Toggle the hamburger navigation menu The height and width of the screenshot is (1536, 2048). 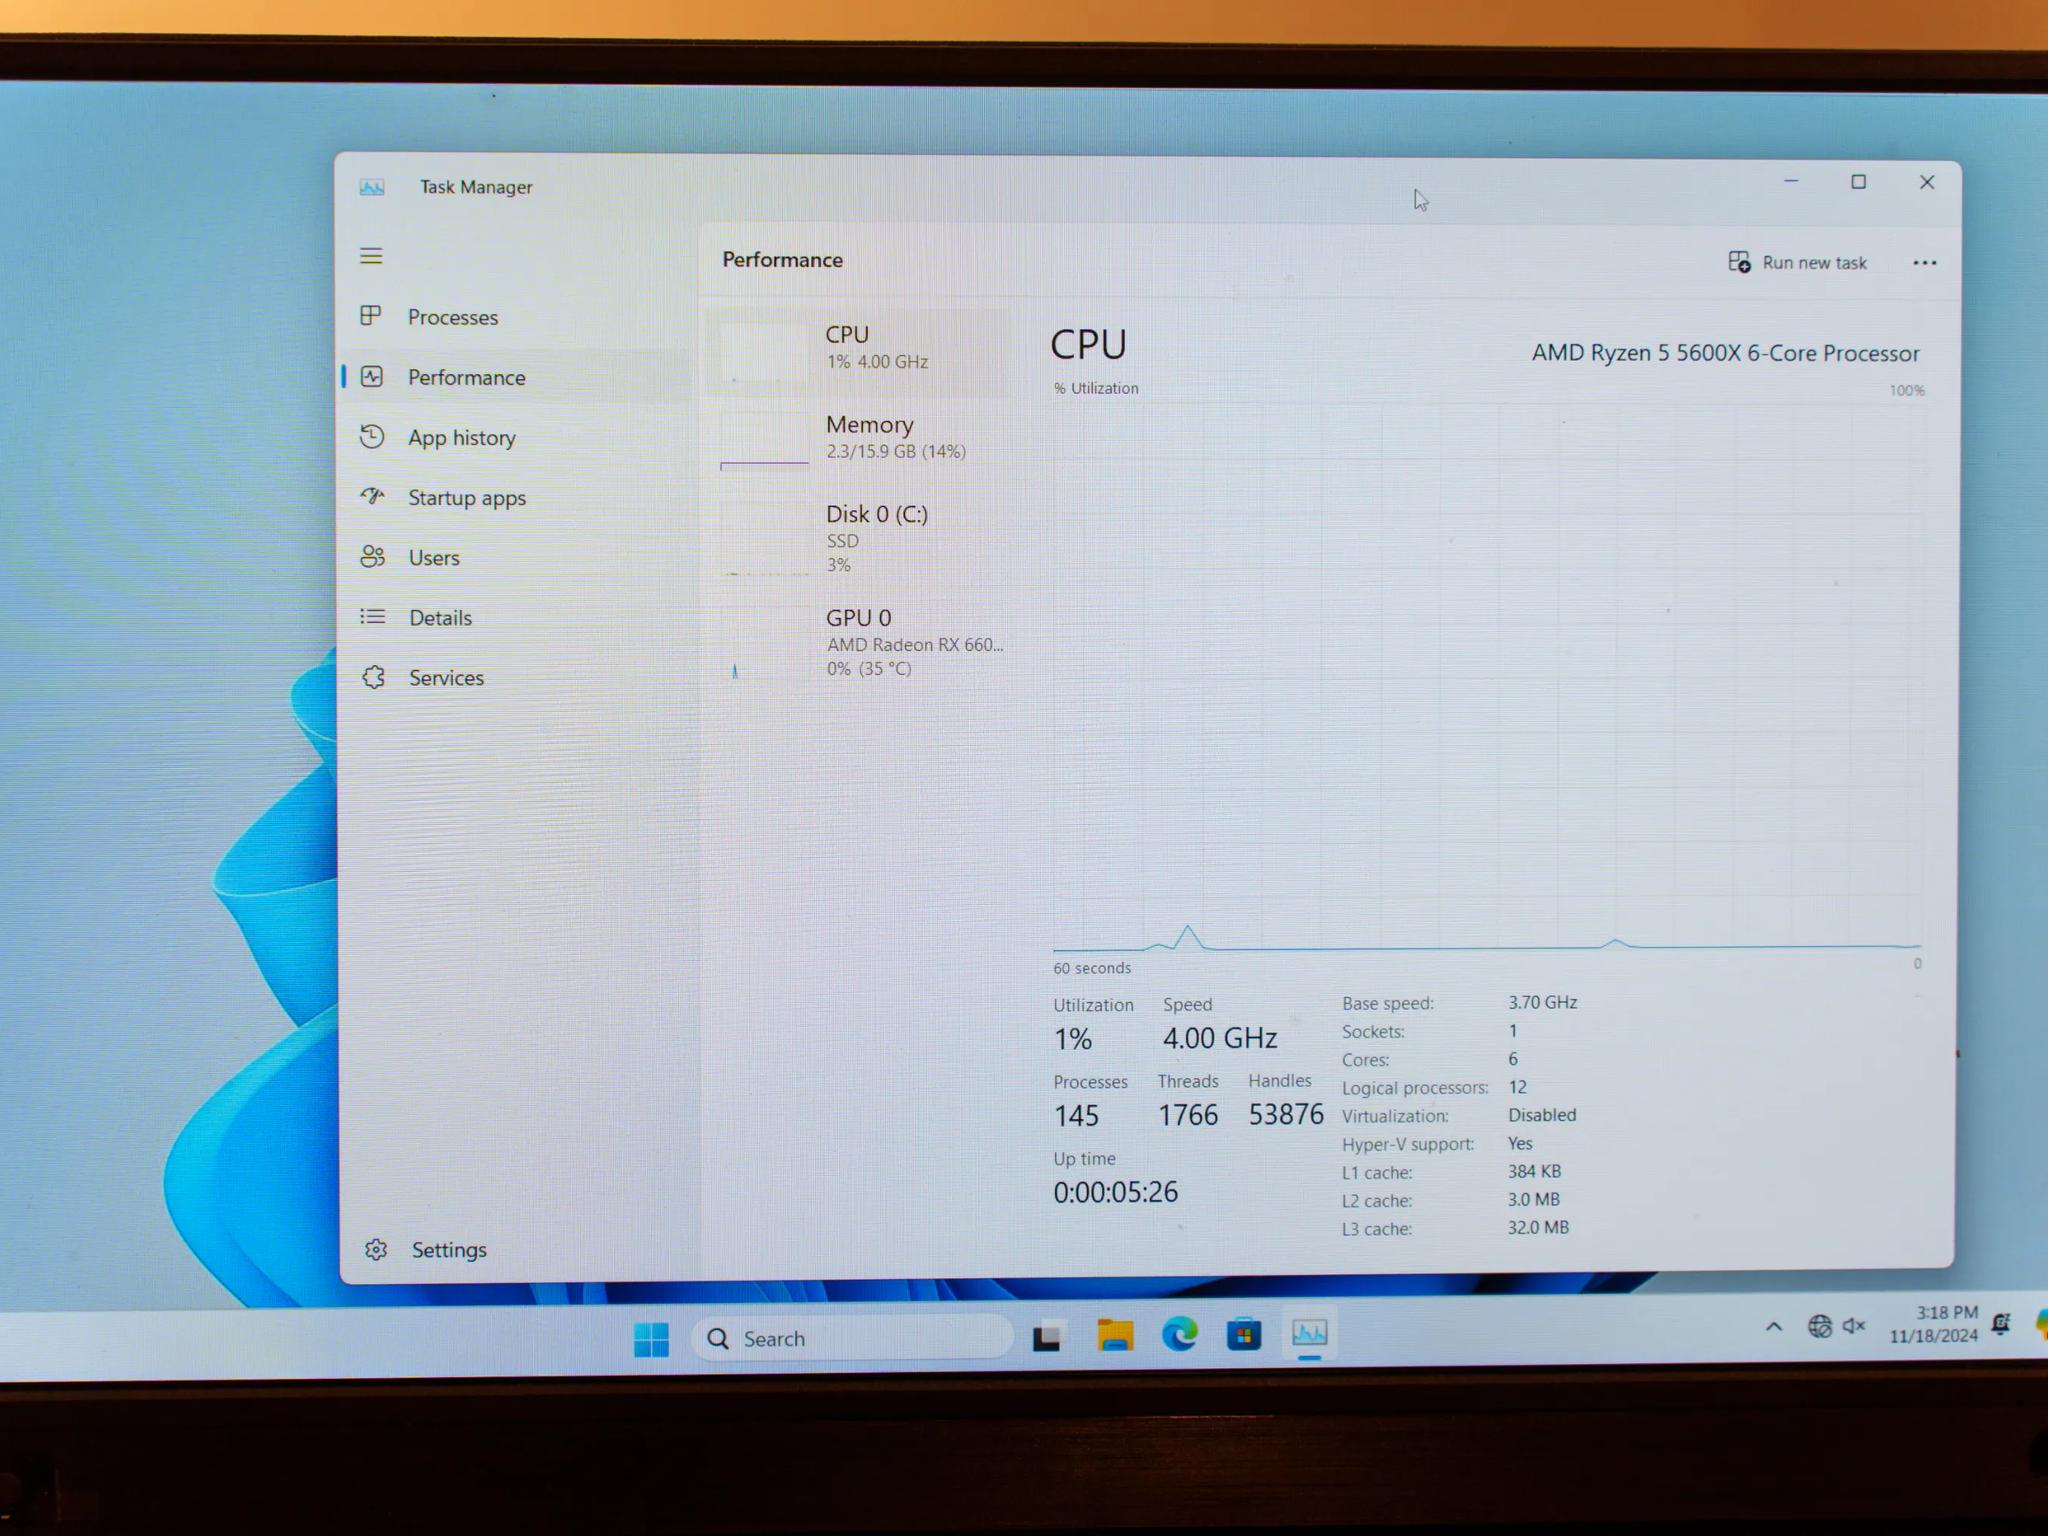tap(371, 256)
